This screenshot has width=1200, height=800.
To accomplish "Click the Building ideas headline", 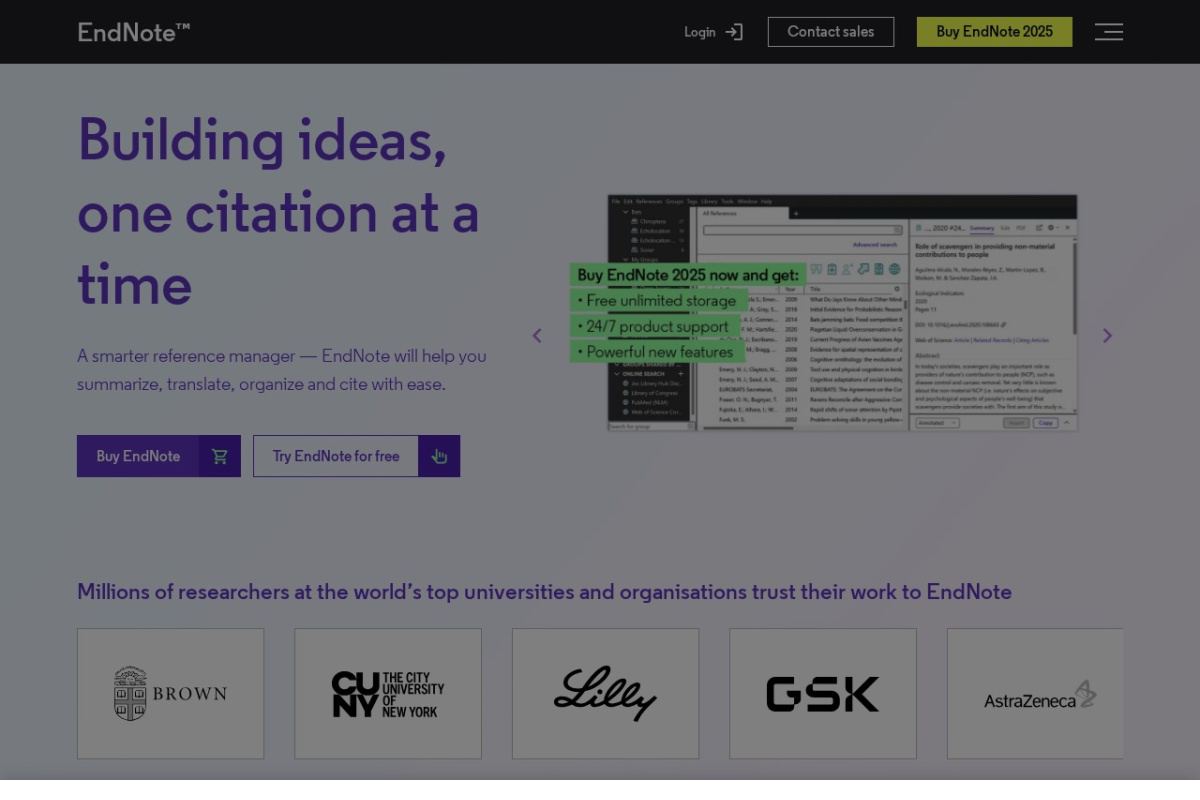I will point(278,211).
